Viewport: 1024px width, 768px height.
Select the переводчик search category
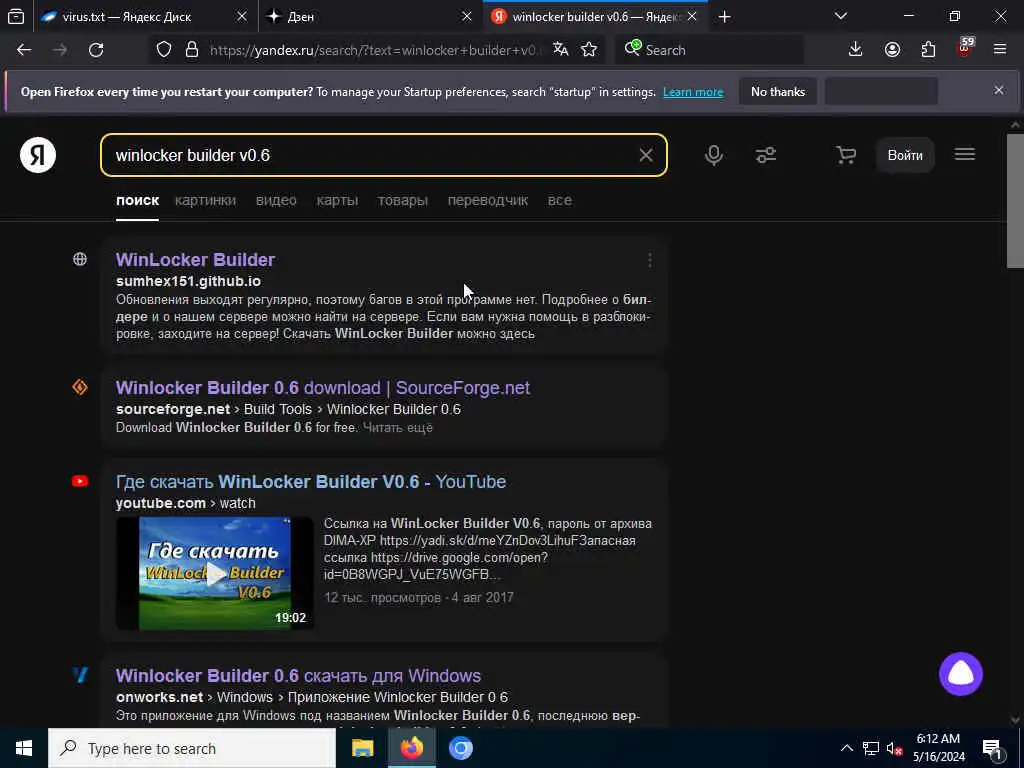tap(488, 200)
